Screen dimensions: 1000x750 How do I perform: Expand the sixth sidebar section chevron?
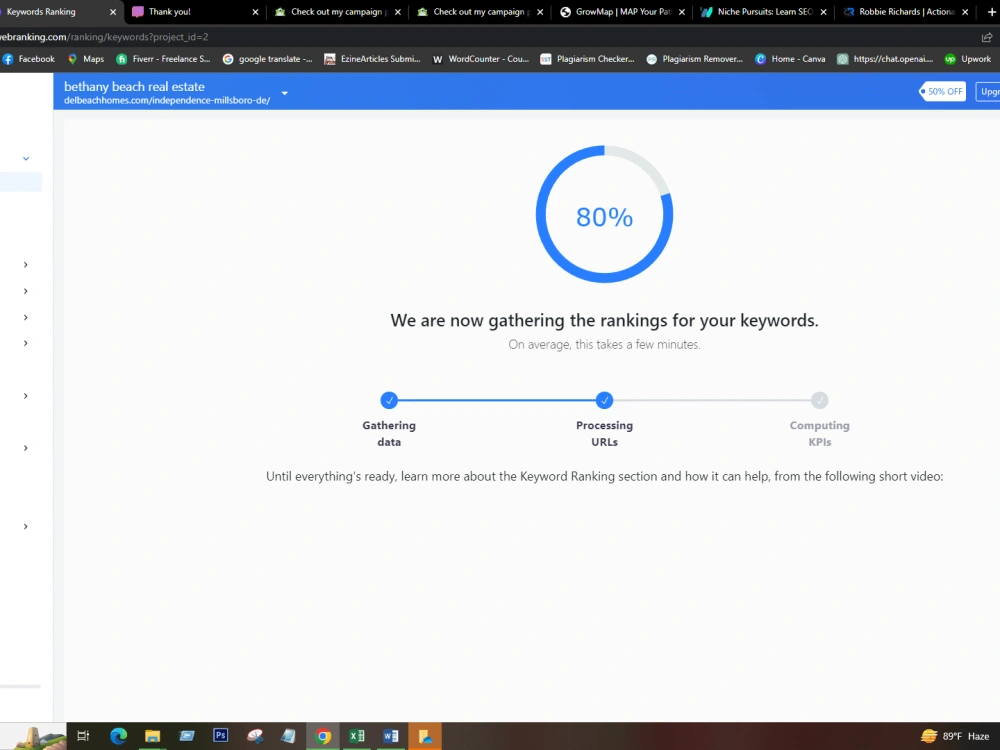tap(26, 395)
